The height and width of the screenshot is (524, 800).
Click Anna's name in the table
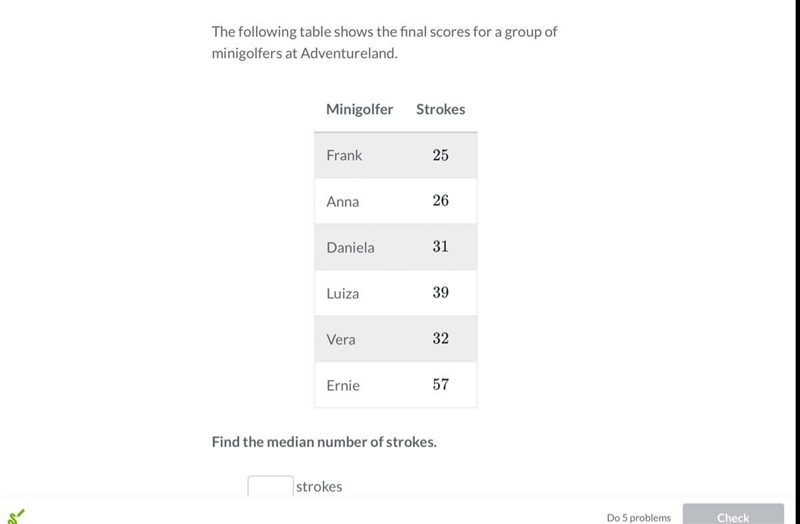[343, 202]
